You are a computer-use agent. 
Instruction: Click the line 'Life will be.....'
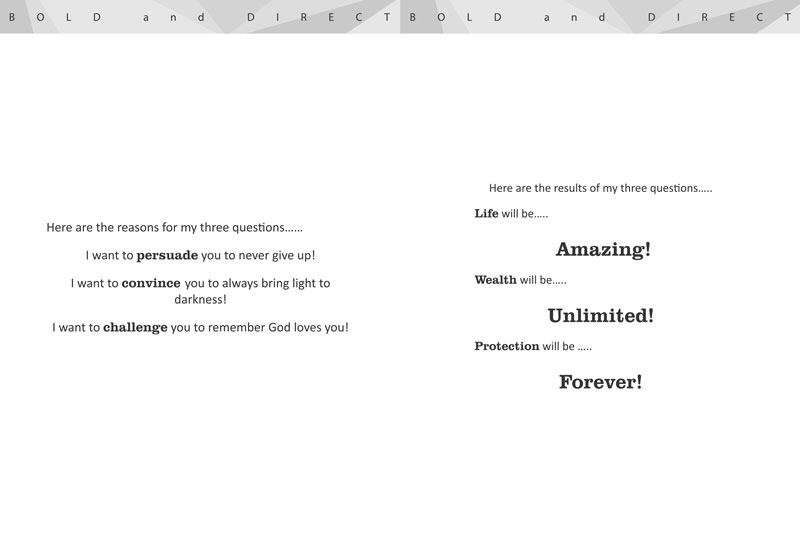[511, 214]
